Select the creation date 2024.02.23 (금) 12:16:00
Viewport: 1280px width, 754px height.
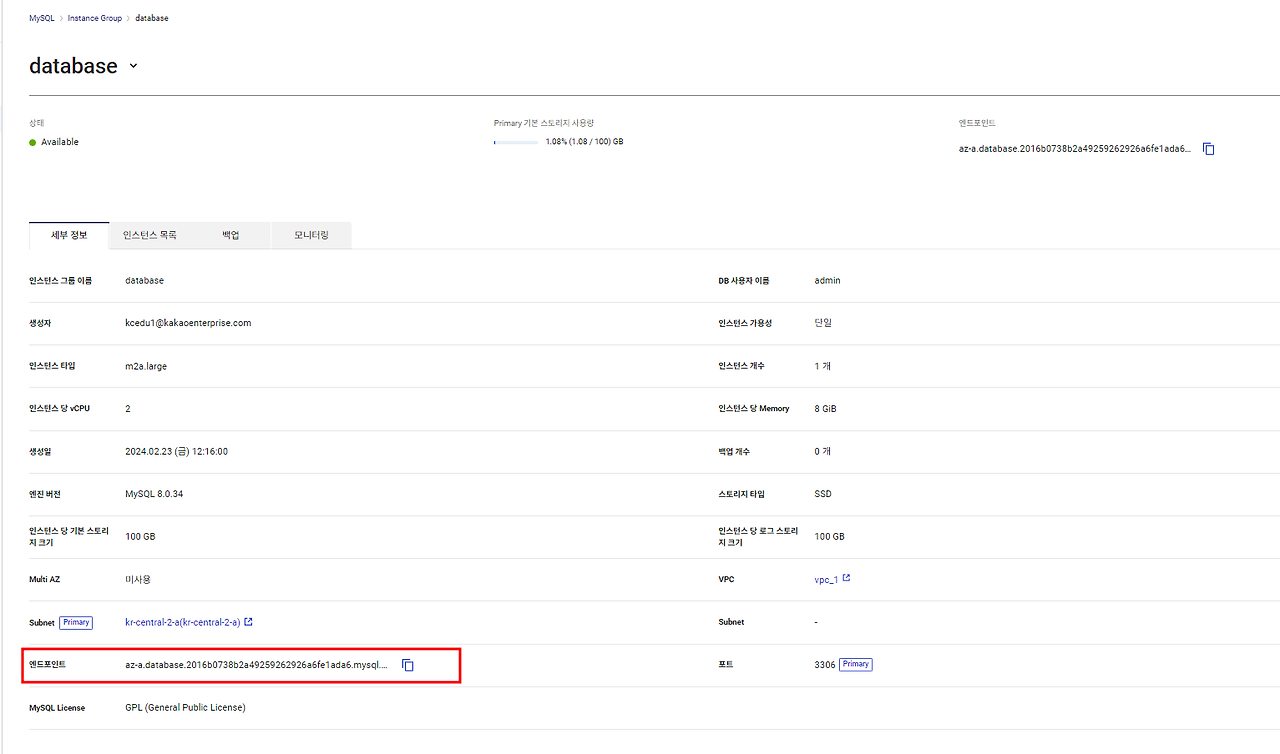tap(176, 451)
